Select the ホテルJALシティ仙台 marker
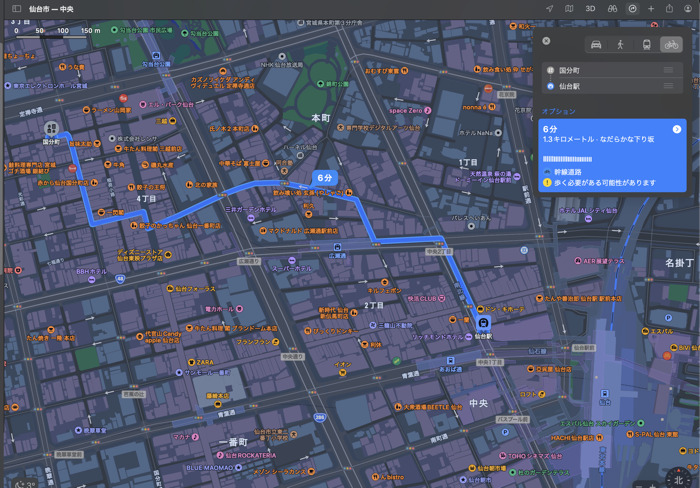The width and height of the screenshot is (700, 488). pyautogui.click(x=588, y=219)
